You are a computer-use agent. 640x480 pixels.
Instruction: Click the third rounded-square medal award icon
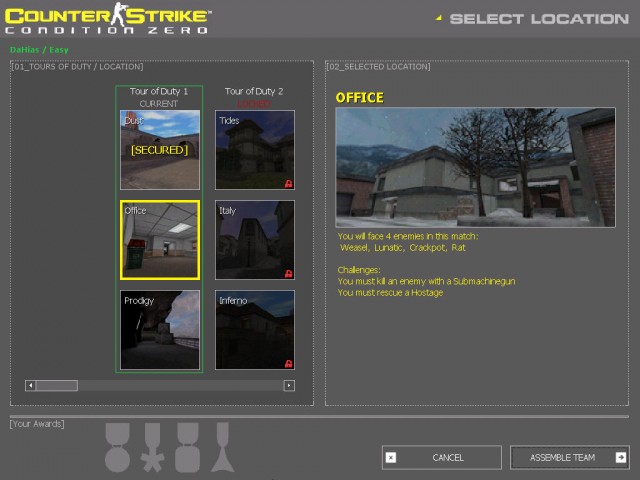point(188,447)
